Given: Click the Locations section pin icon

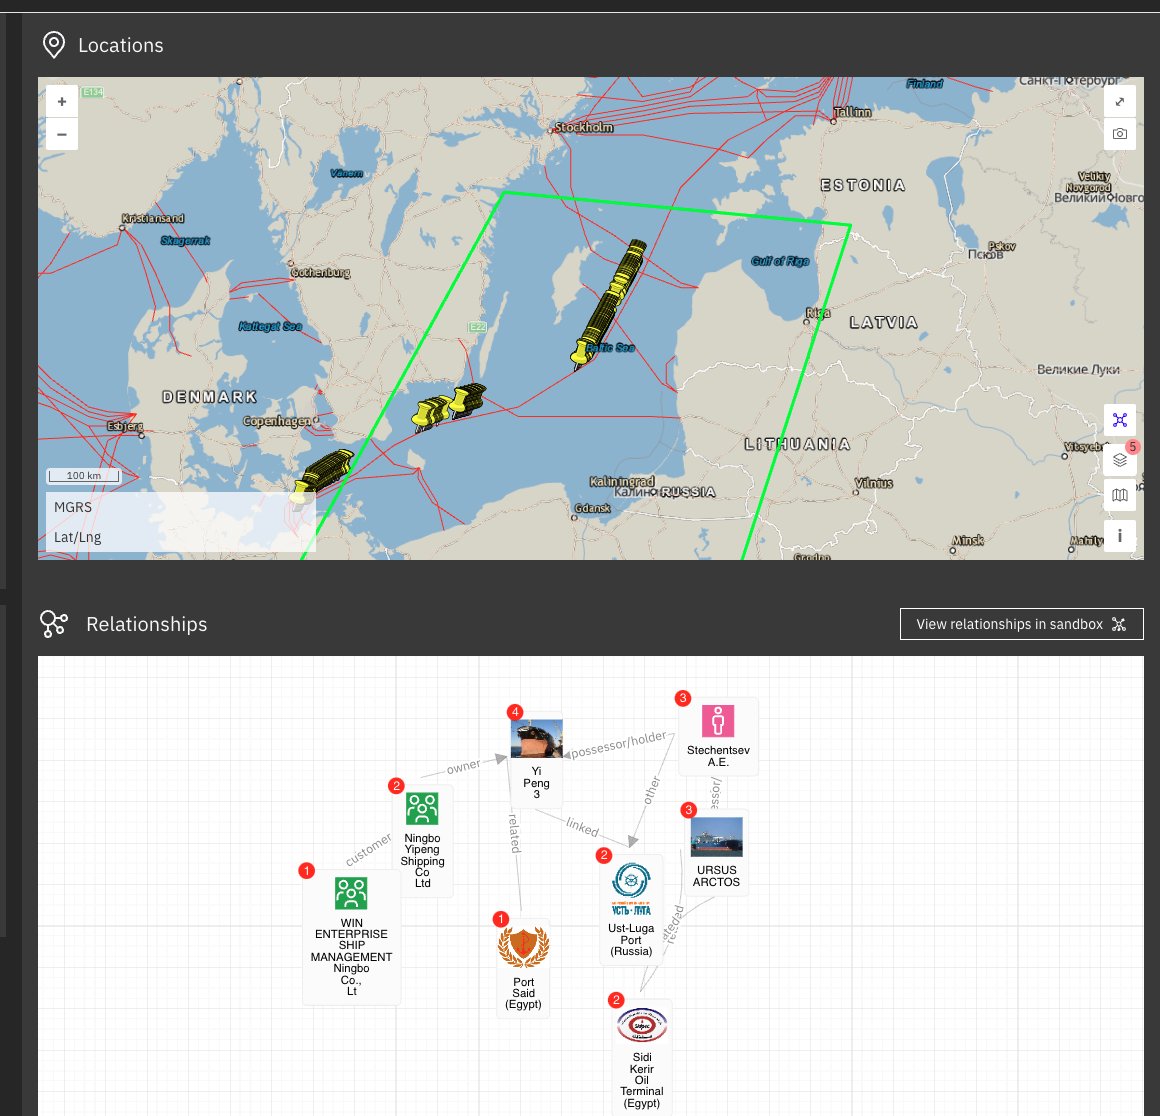Looking at the screenshot, I should (x=53, y=44).
